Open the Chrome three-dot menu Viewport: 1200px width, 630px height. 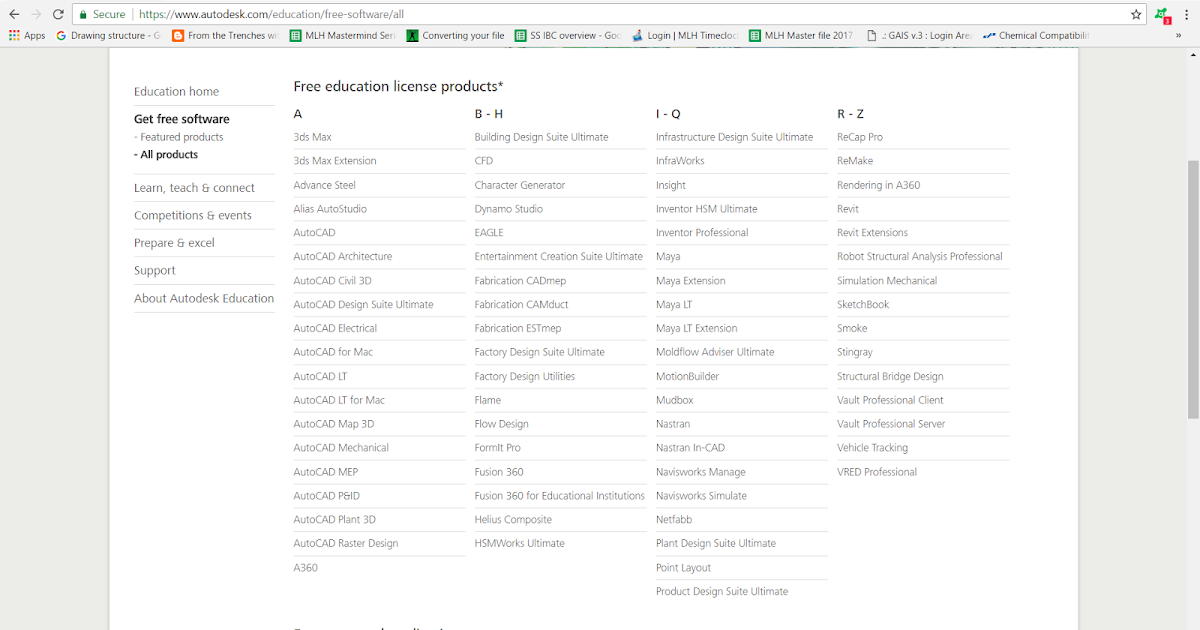(x=1187, y=15)
